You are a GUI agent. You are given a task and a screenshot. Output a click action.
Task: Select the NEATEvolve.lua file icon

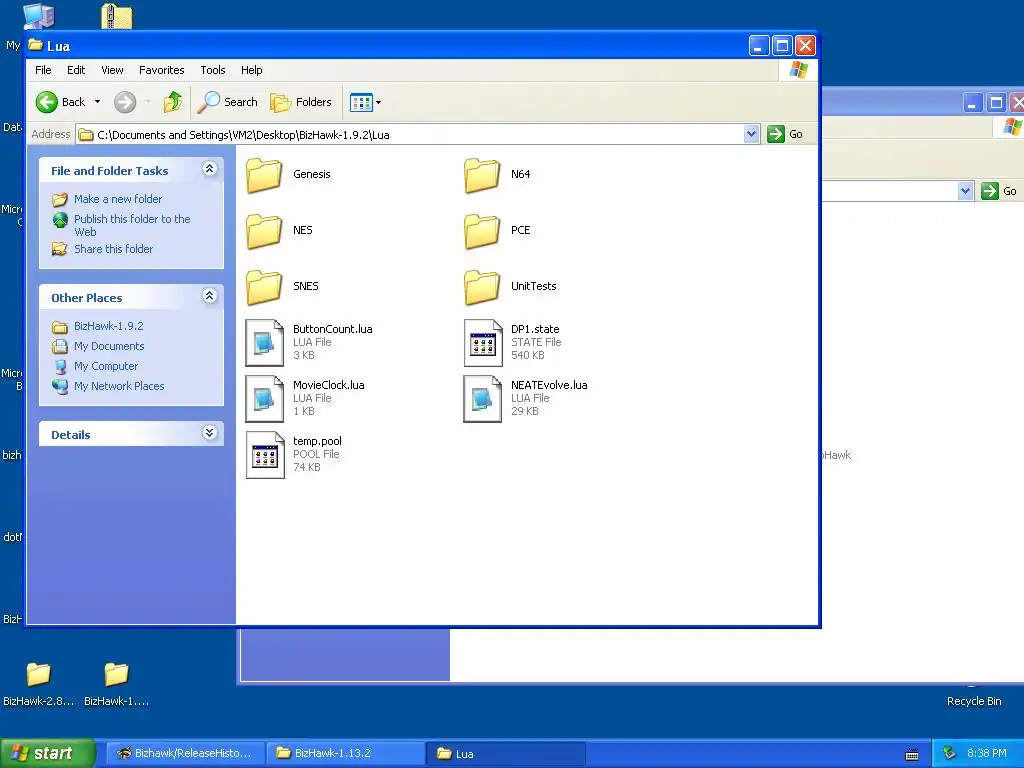[x=483, y=399]
